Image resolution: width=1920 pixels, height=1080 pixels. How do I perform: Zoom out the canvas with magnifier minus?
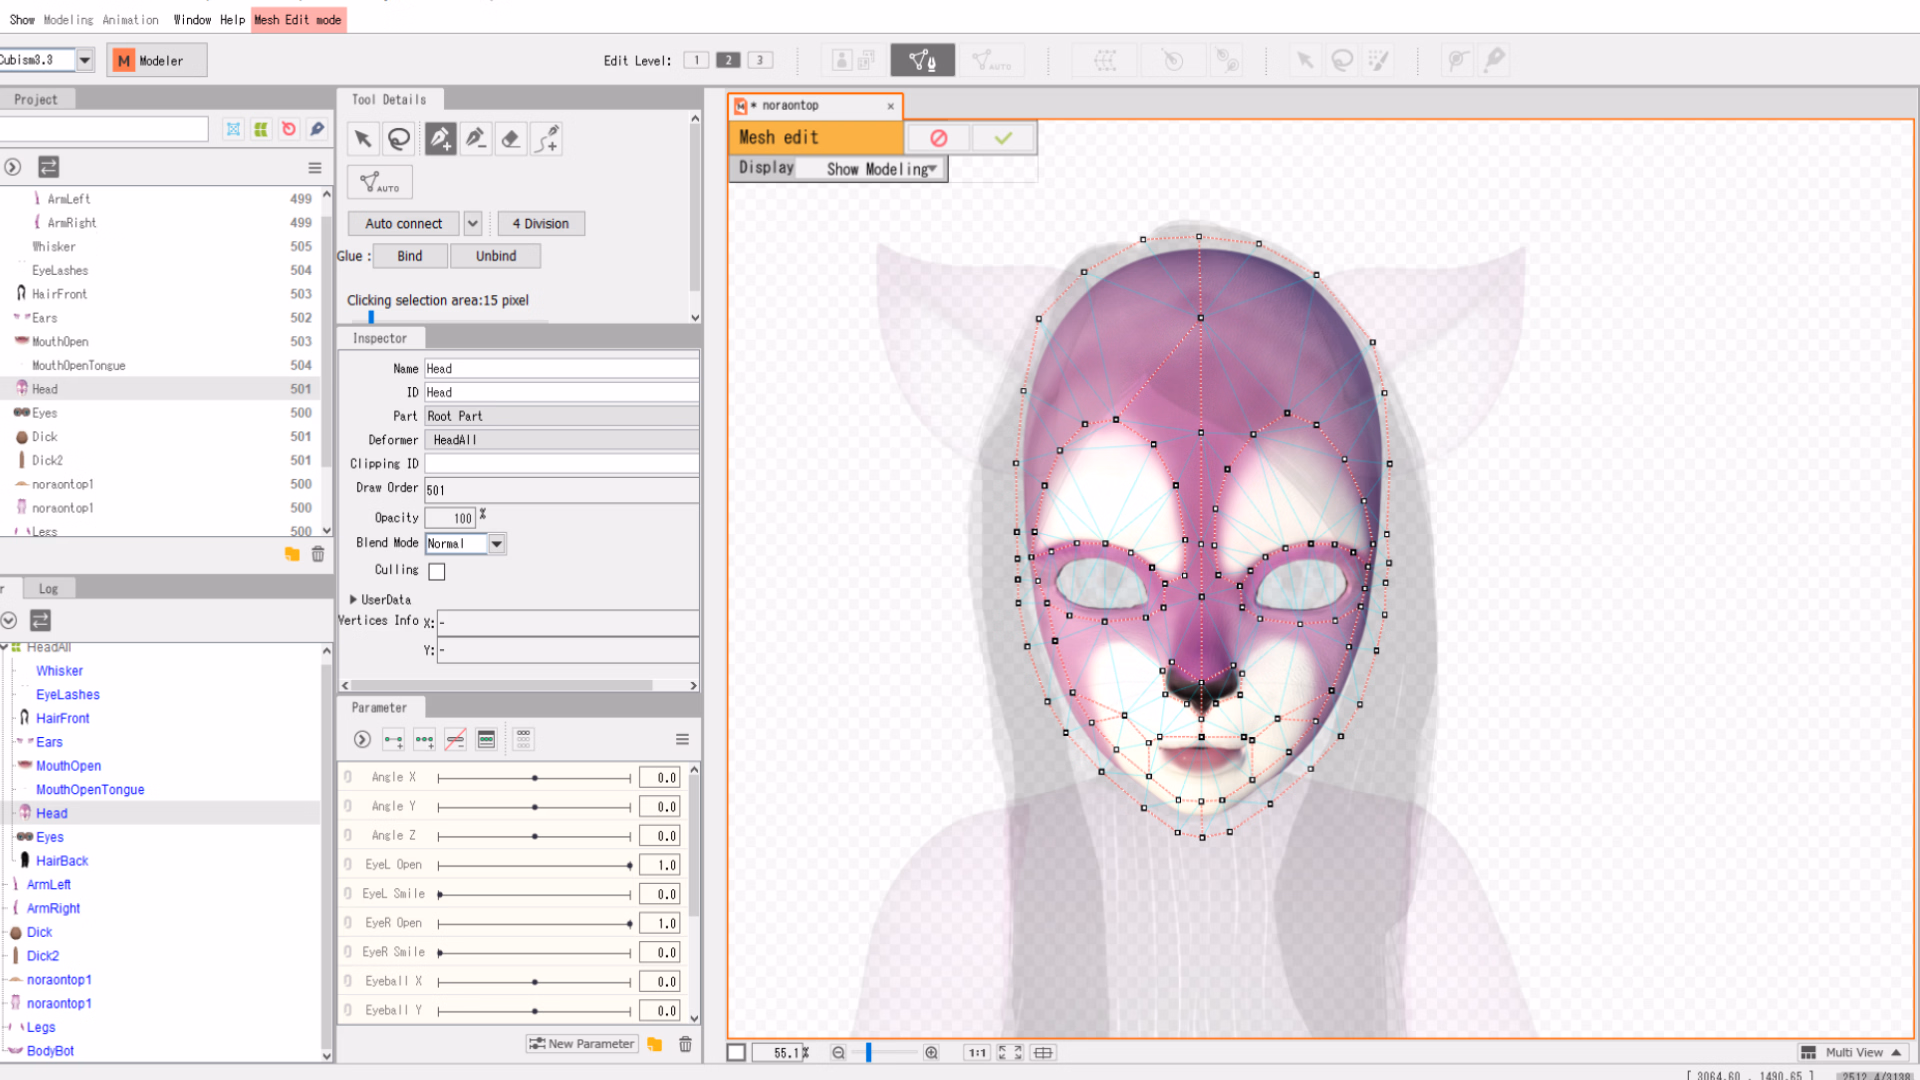click(838, 1053)
